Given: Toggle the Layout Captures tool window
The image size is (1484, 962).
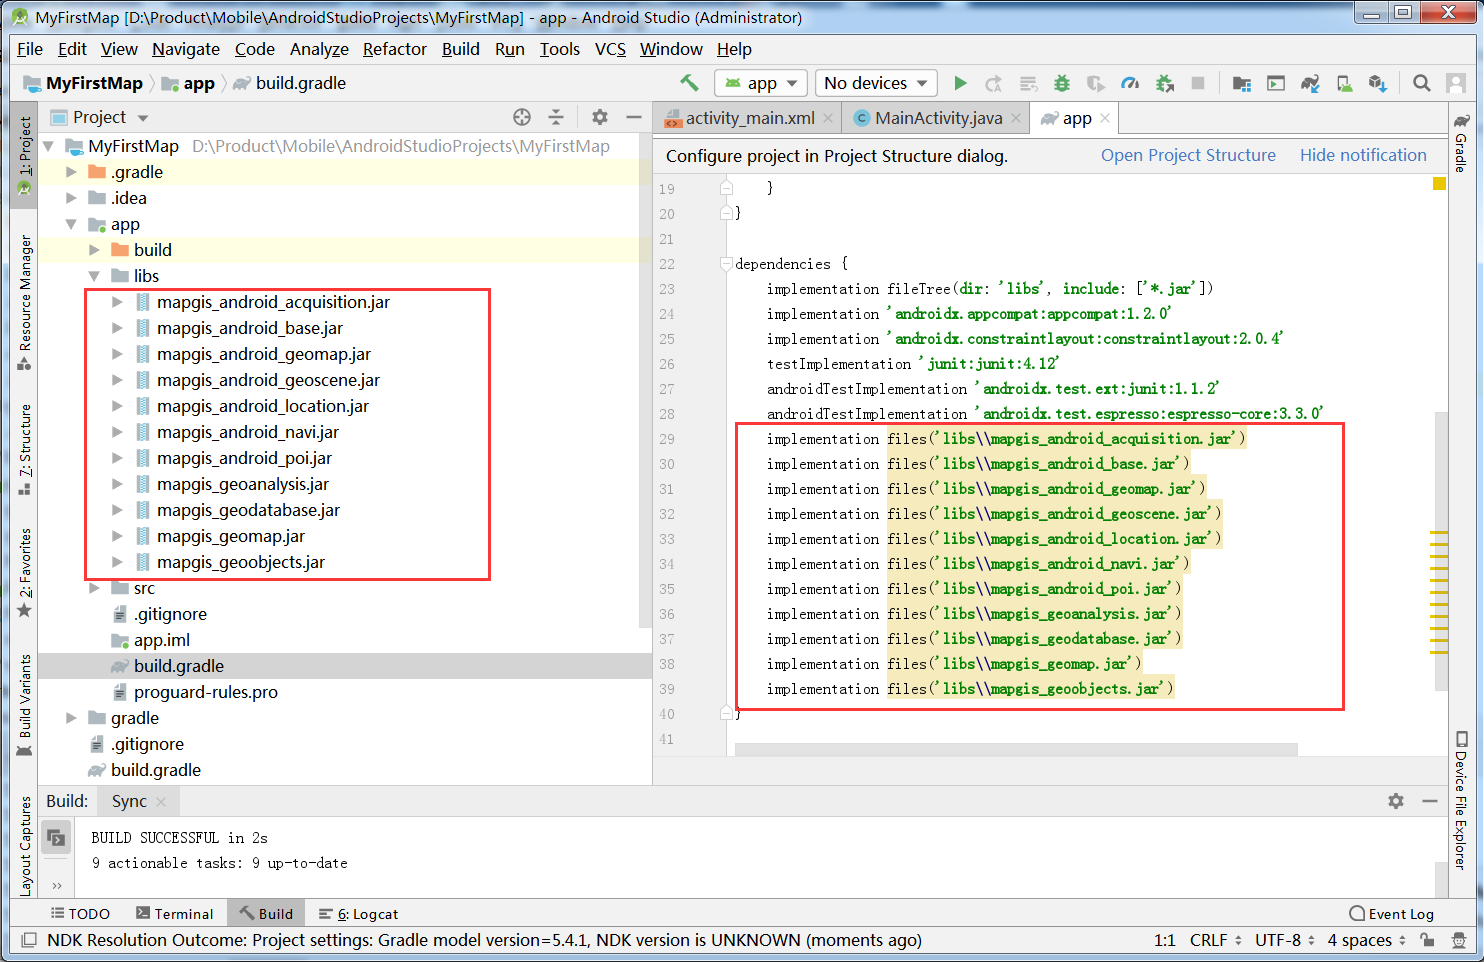Looking at the screenshot, I should 24,845.
